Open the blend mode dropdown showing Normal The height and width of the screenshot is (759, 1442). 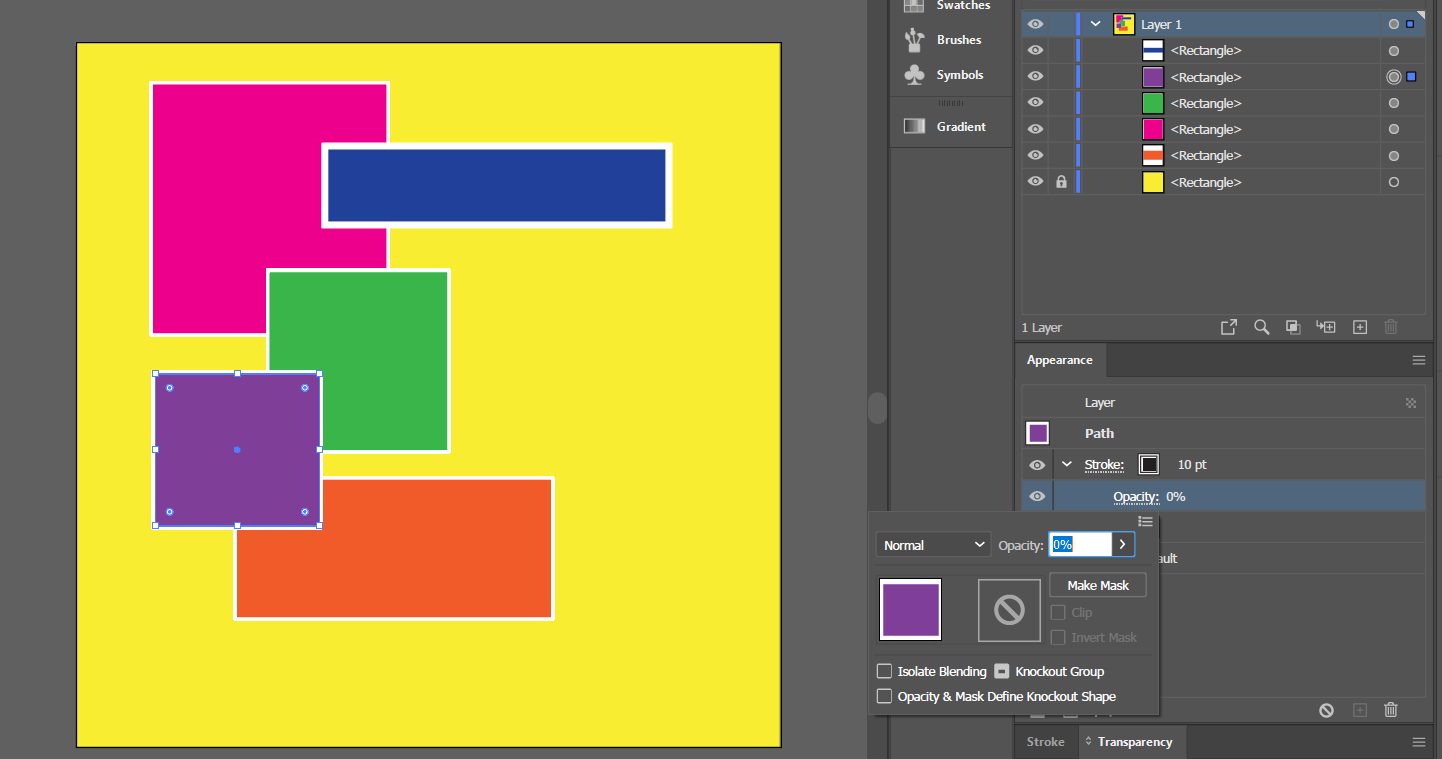[932, 544]
